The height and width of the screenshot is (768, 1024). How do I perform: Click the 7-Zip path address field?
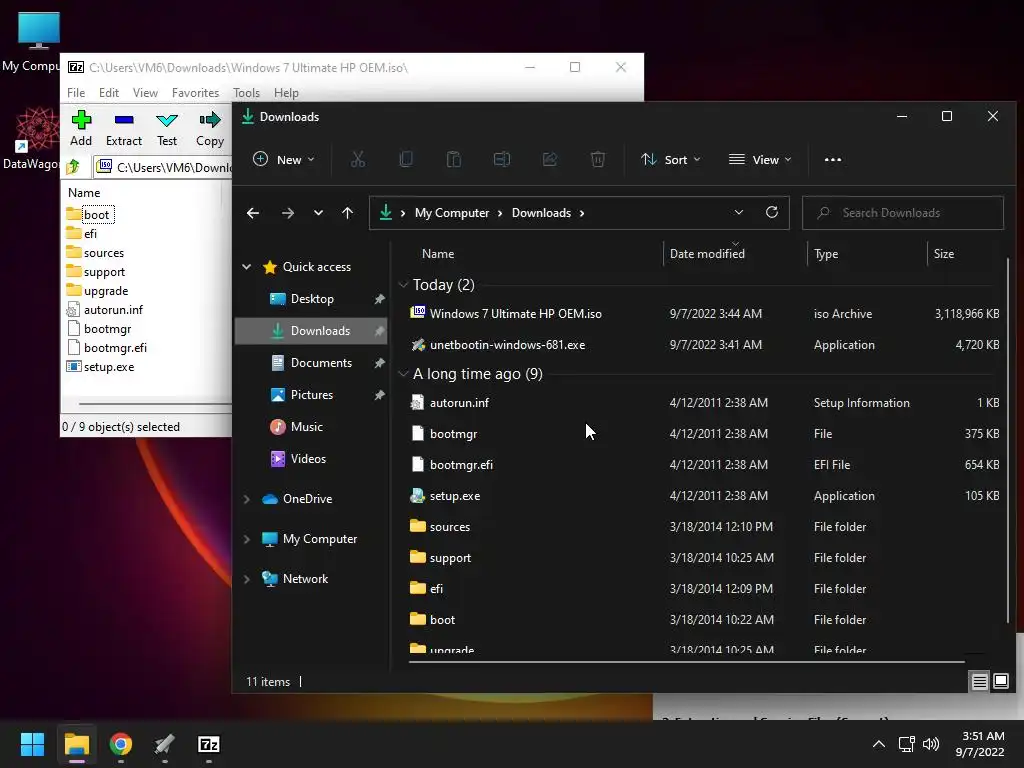coord(163,167)
